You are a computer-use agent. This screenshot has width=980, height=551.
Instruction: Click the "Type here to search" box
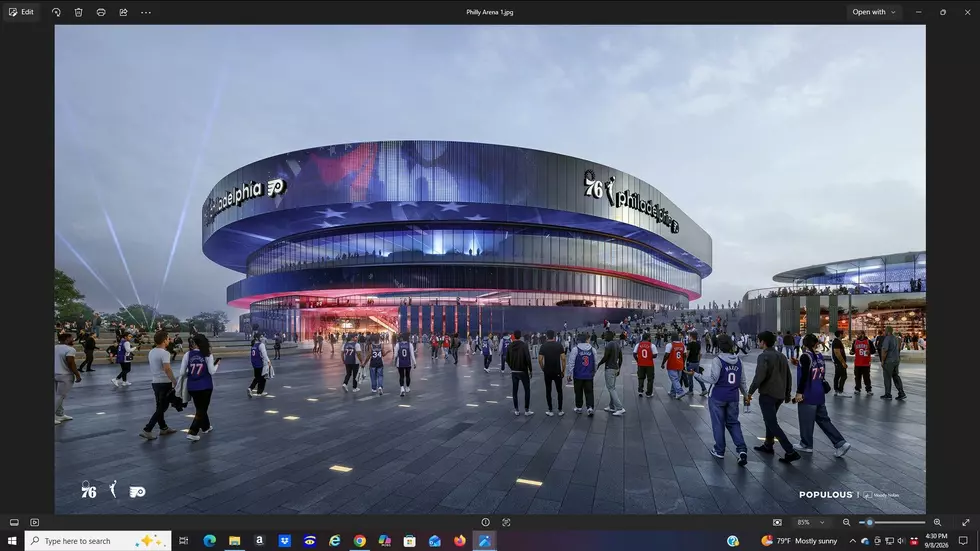[98, 540]
